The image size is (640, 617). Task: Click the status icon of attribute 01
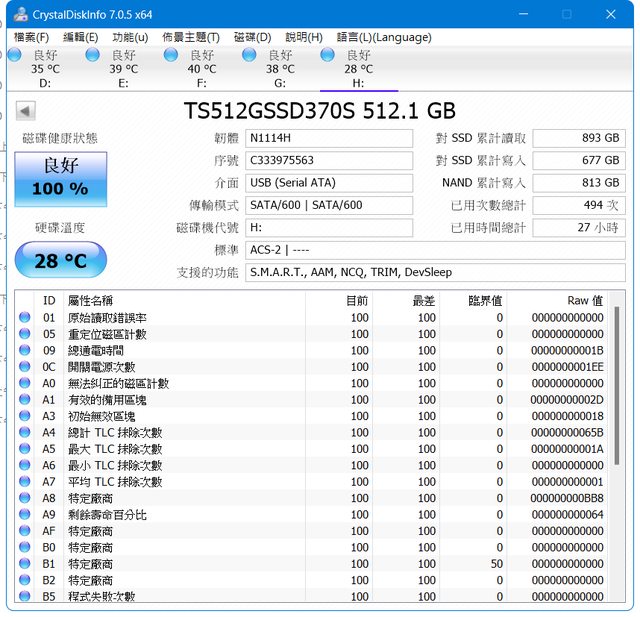point(24,317)
